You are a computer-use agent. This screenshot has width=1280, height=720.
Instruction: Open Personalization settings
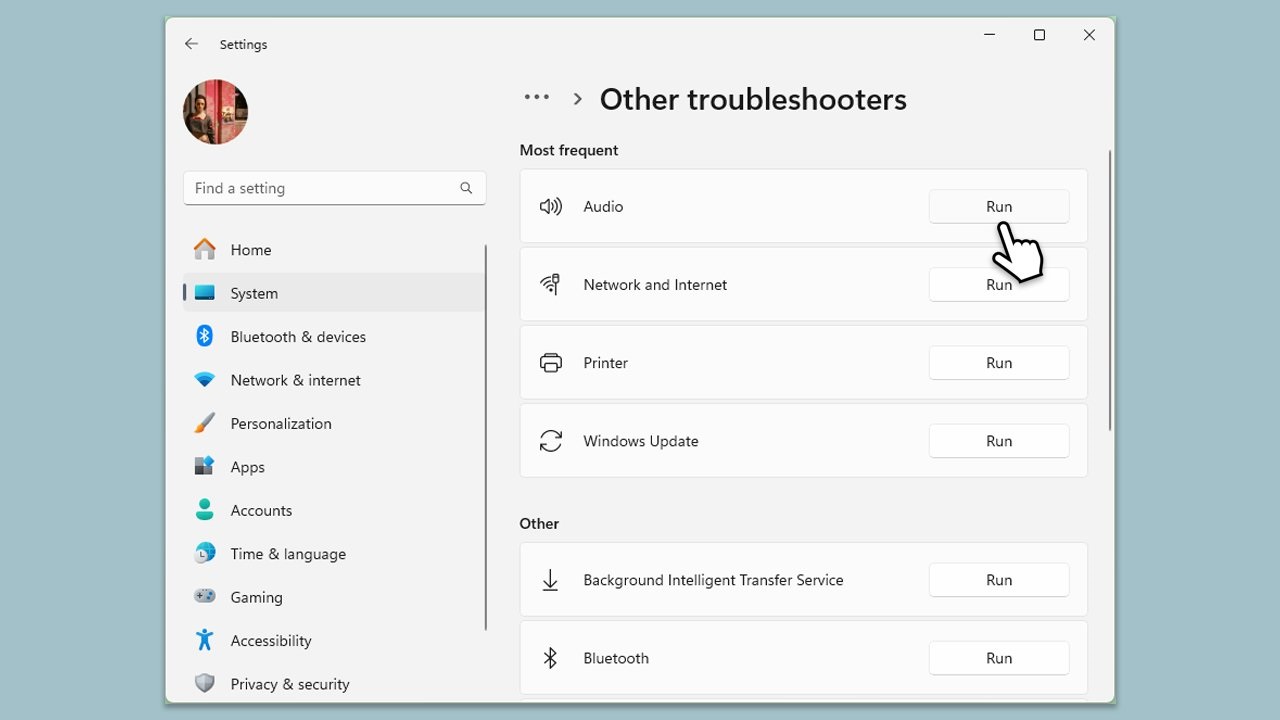pyautogui.click(x=280, y=424)
